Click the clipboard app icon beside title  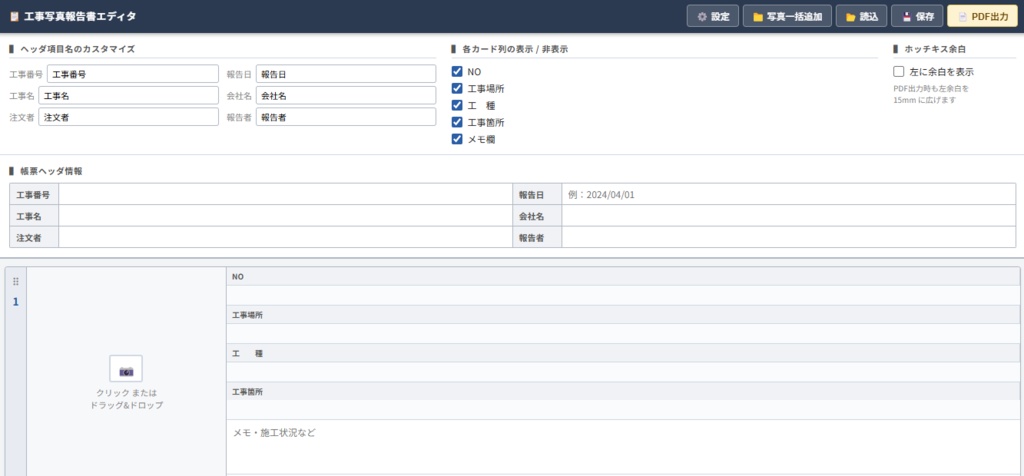[x=14, y=17]
